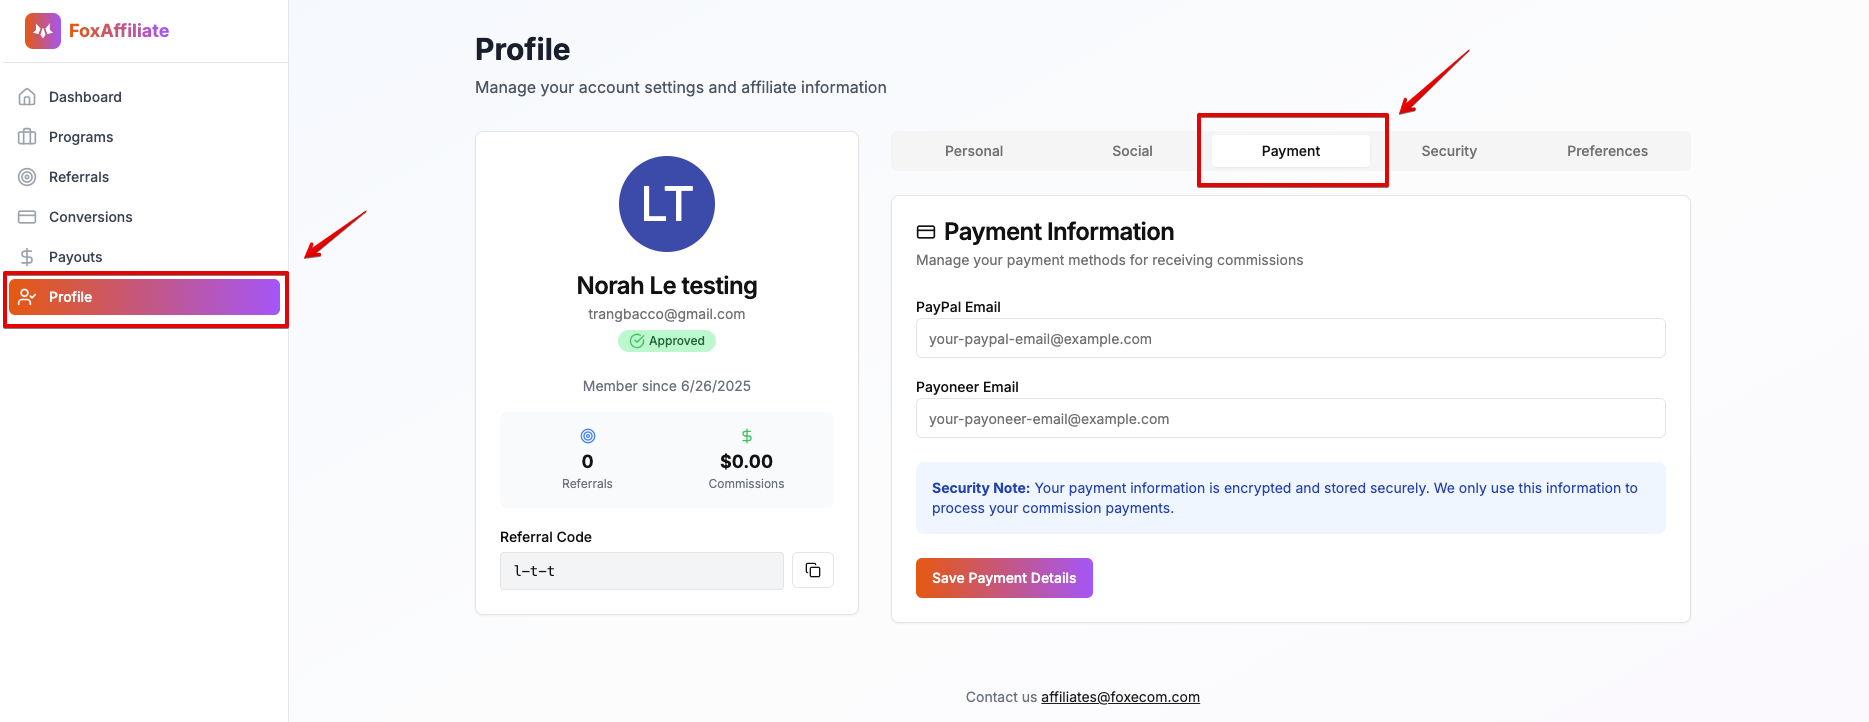The height and width of the screenshot is (722, 1869).
Task: Click the PayPal Email label
Action: pos(958,307)
